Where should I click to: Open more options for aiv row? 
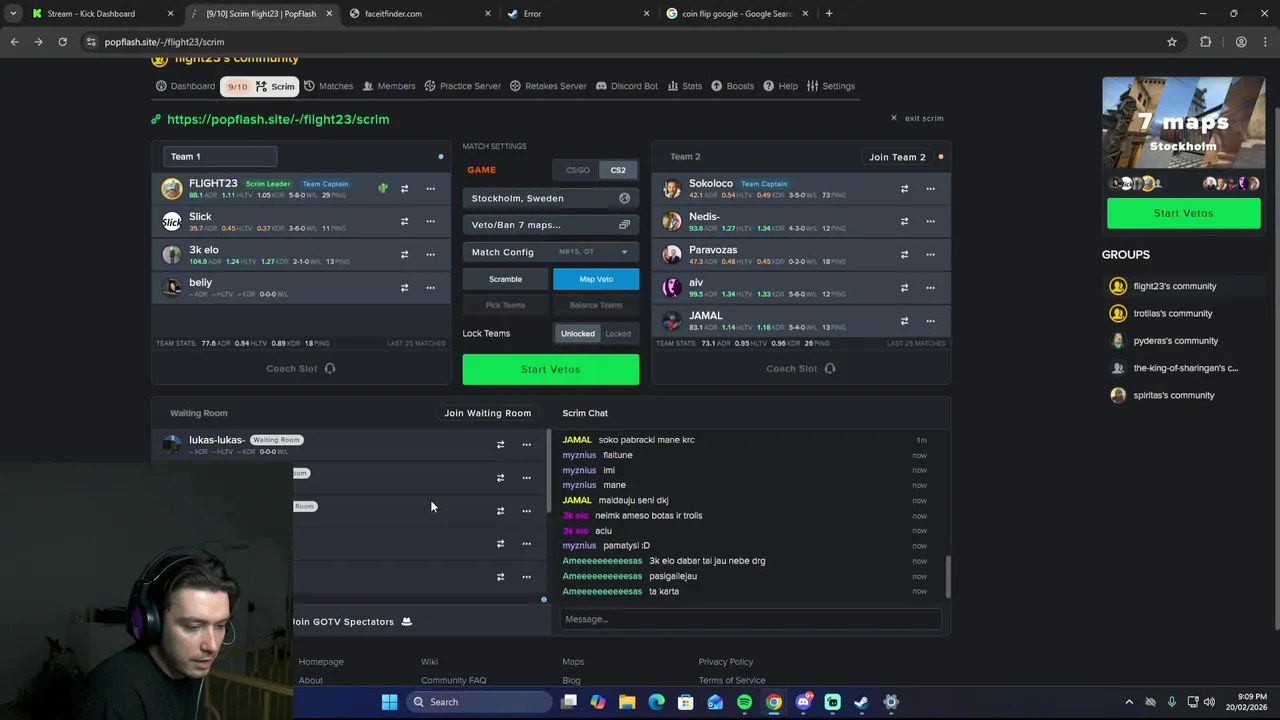click(930, 288)
